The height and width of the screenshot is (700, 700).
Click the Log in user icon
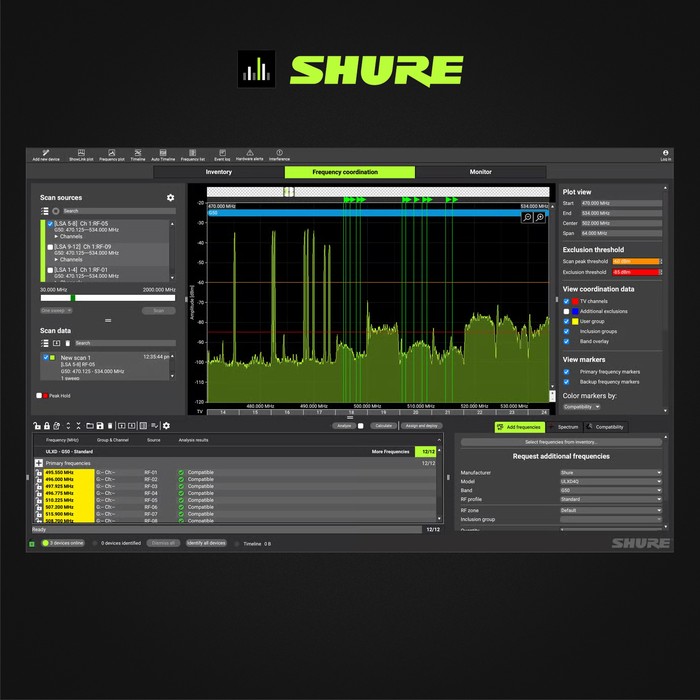pos(665,155)
